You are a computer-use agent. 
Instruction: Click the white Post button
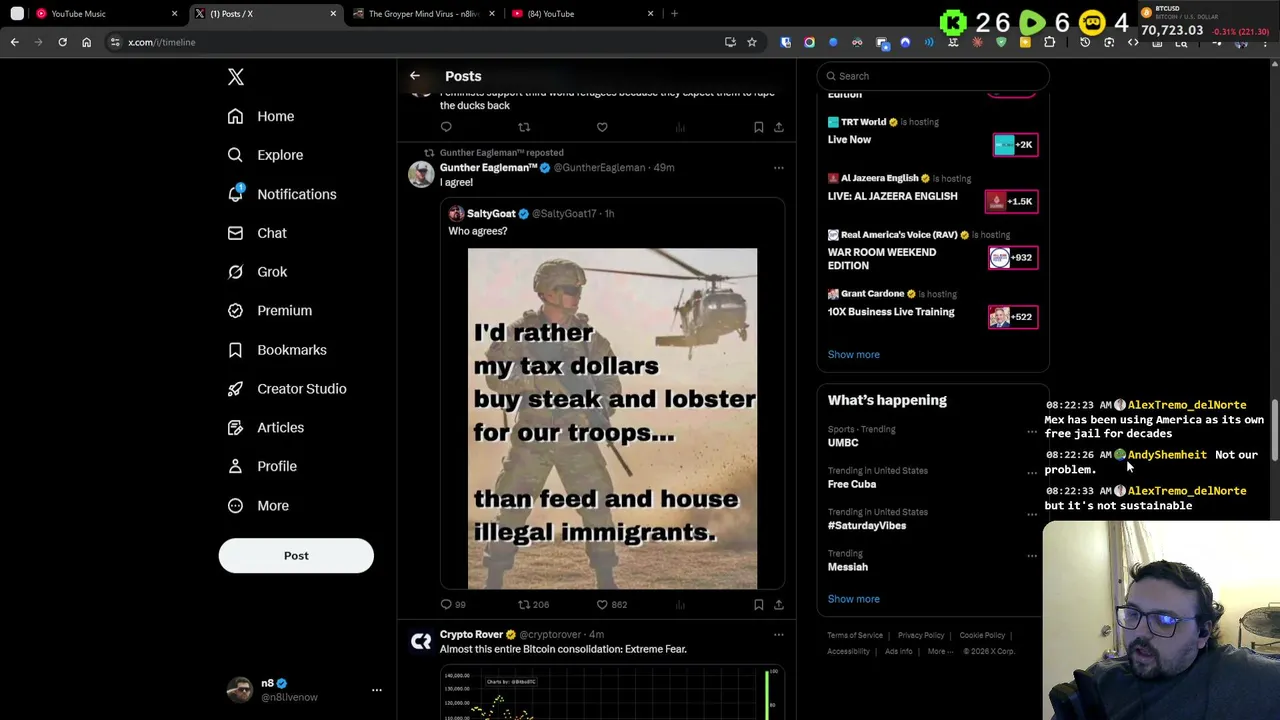[296, 556]
